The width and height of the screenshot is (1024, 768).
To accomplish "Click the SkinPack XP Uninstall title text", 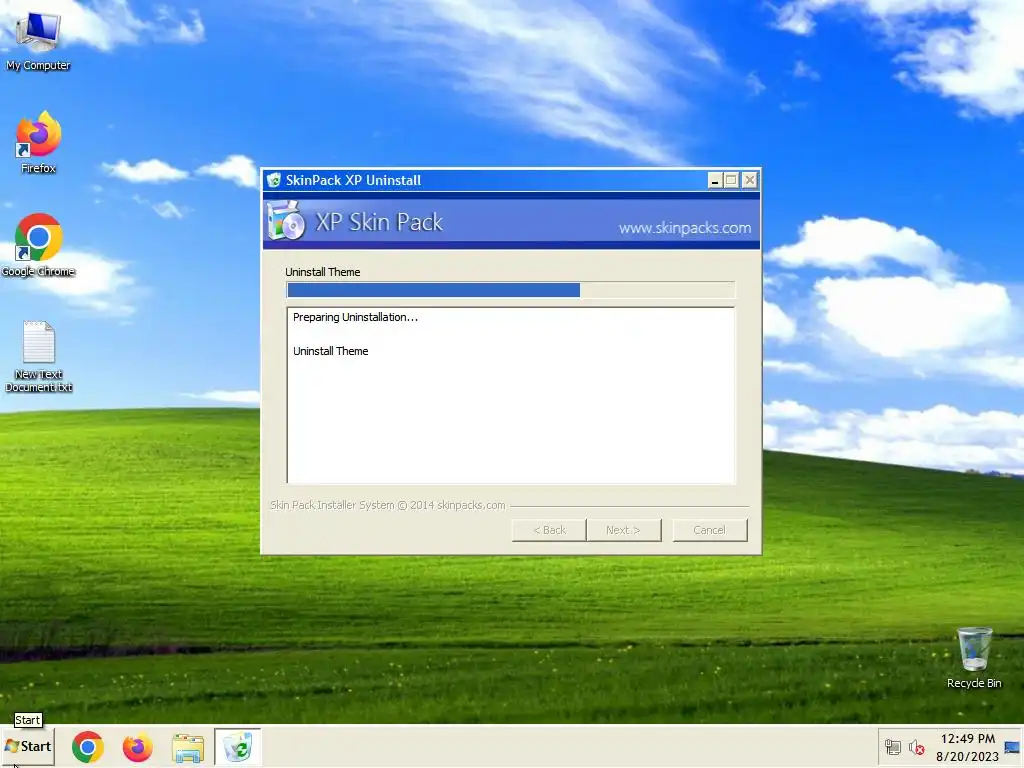I will pyautogui.click(x=353, y=180).
